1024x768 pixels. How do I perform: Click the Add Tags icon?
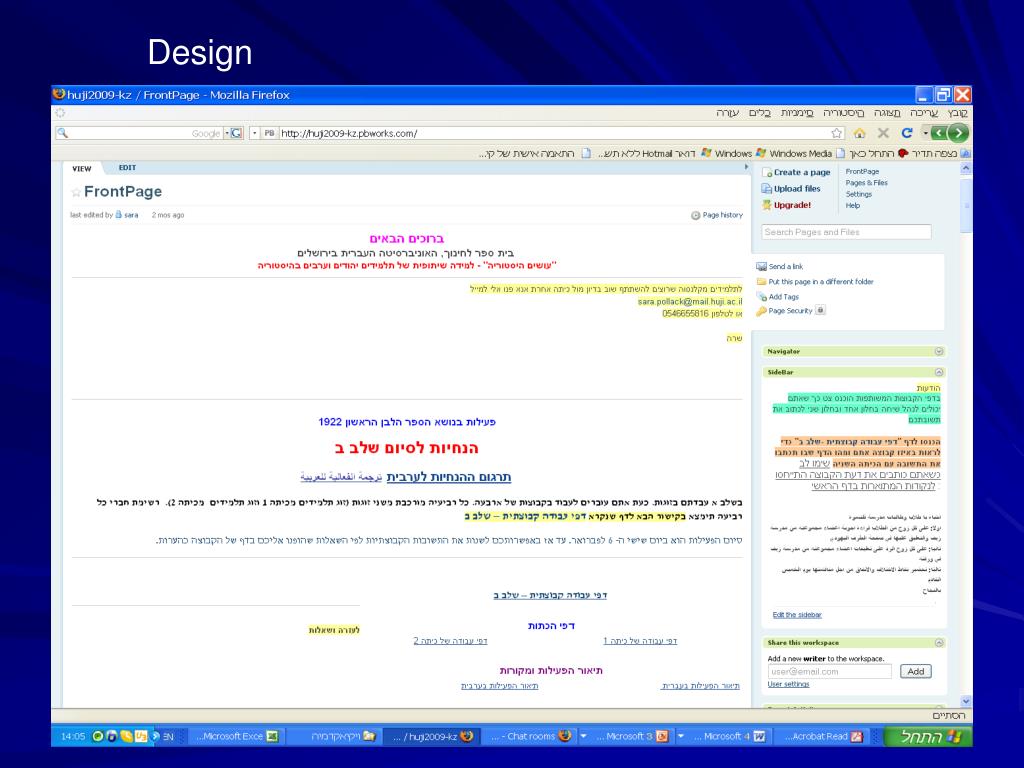[761, 296]
